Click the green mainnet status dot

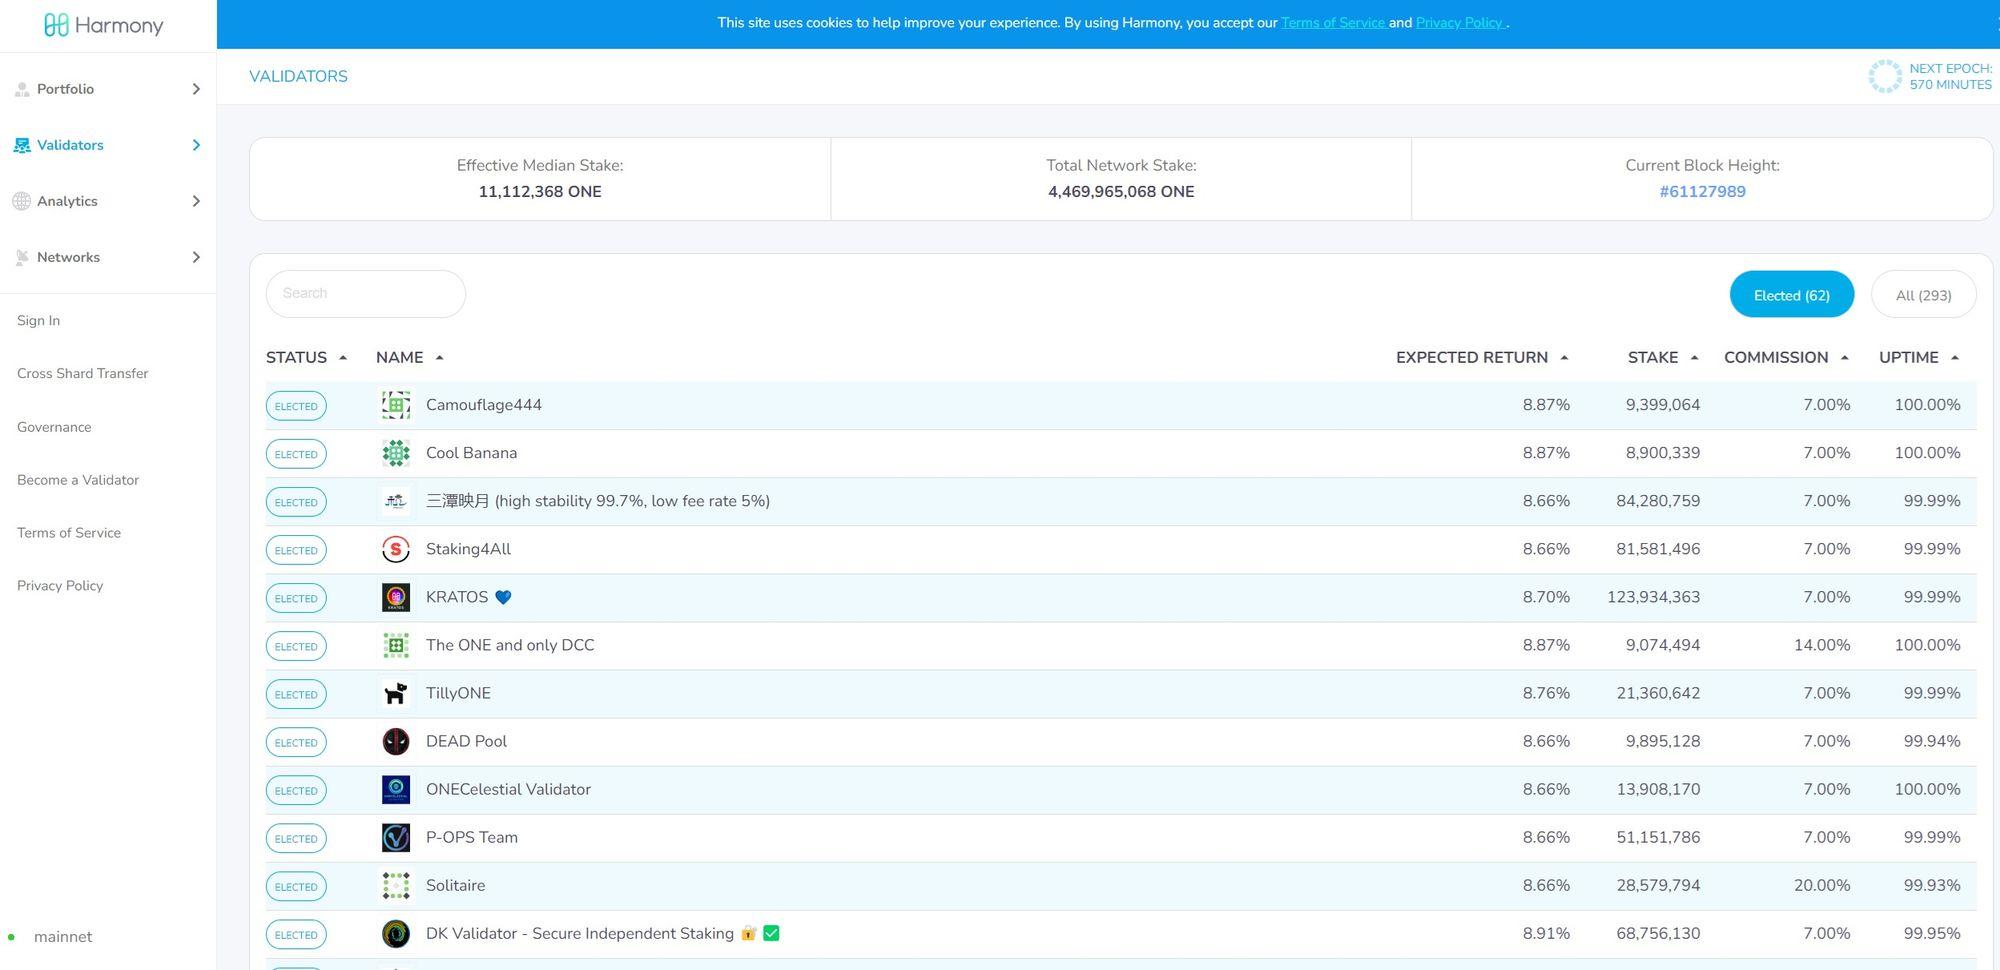[11, 937]
